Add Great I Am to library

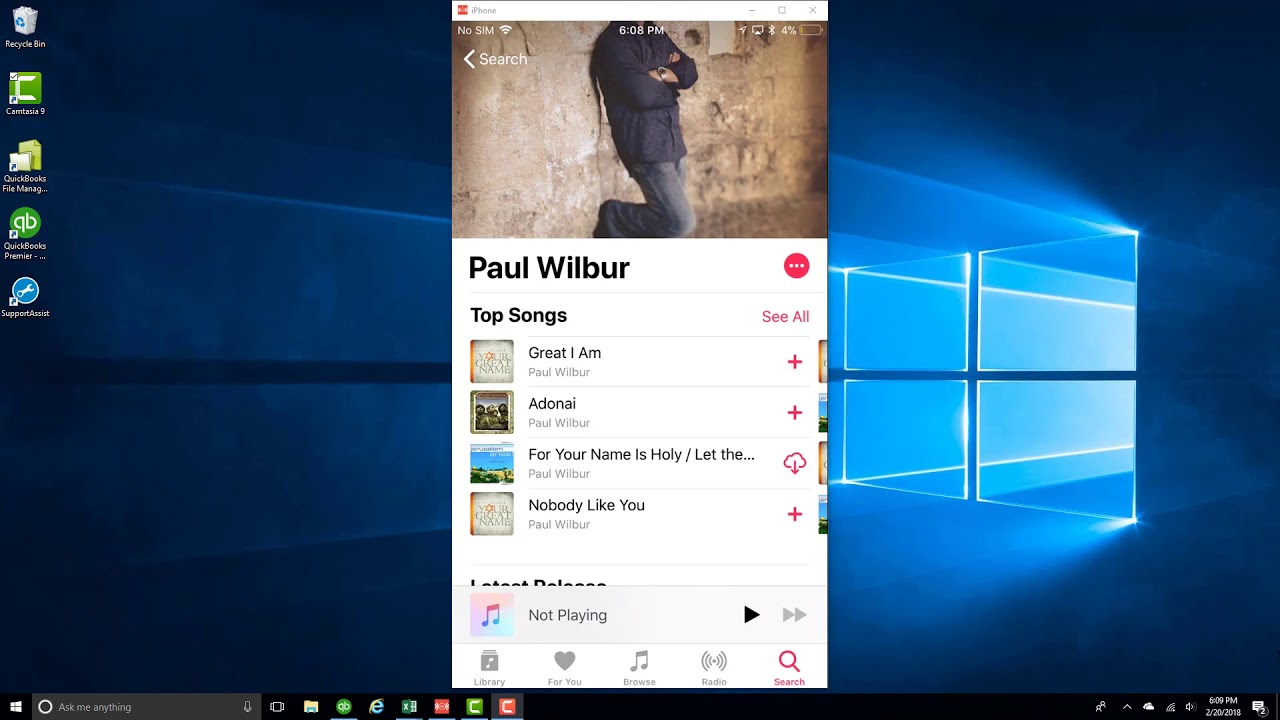795,362
